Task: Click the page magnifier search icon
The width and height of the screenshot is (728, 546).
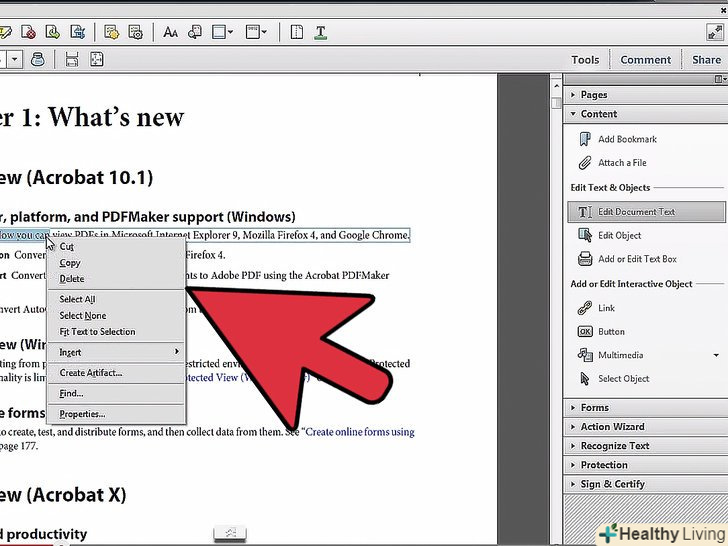Action: click(195, 32)
